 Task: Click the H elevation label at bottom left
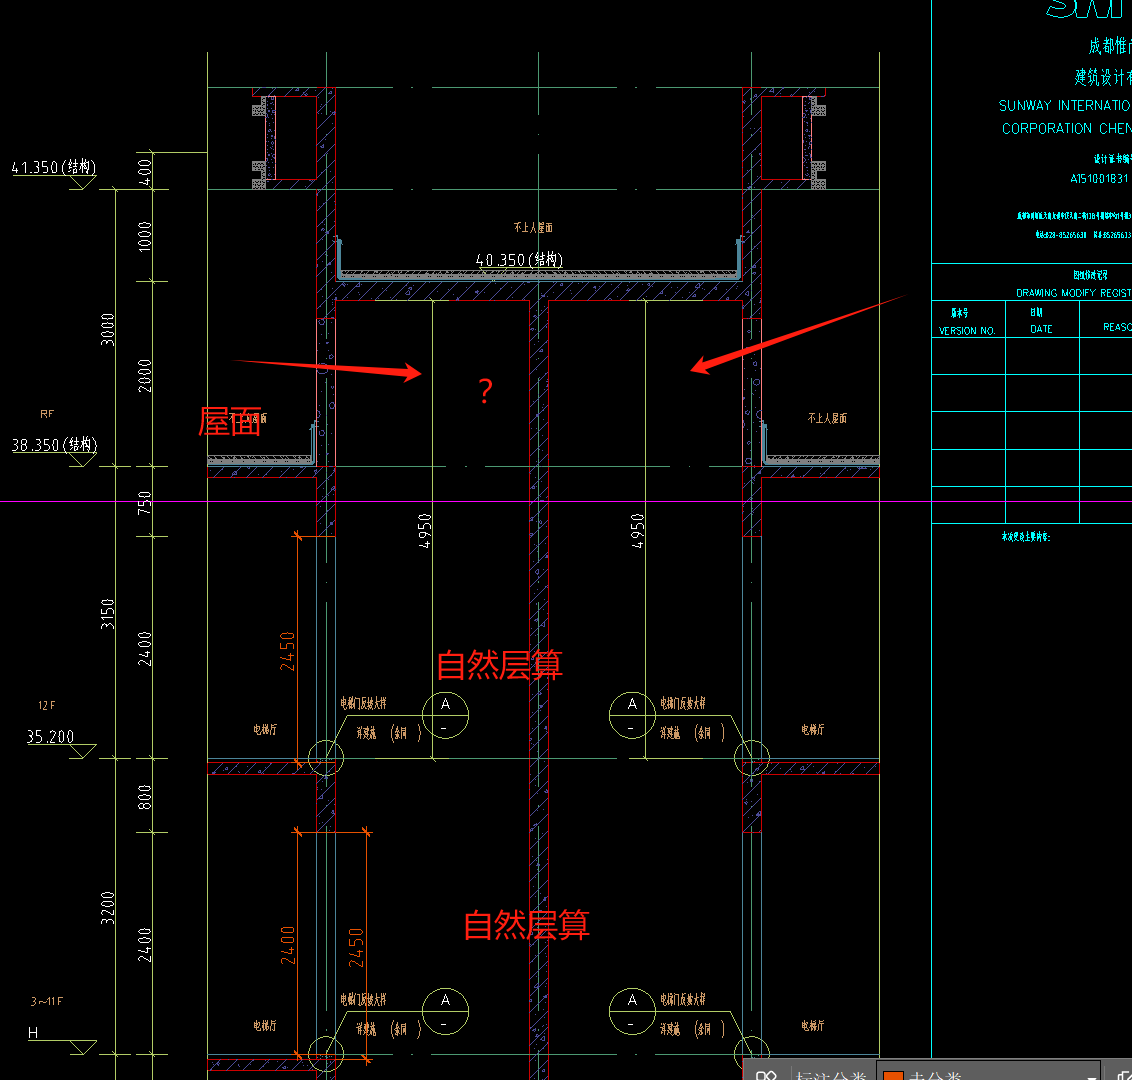(x=33, y=1033)
